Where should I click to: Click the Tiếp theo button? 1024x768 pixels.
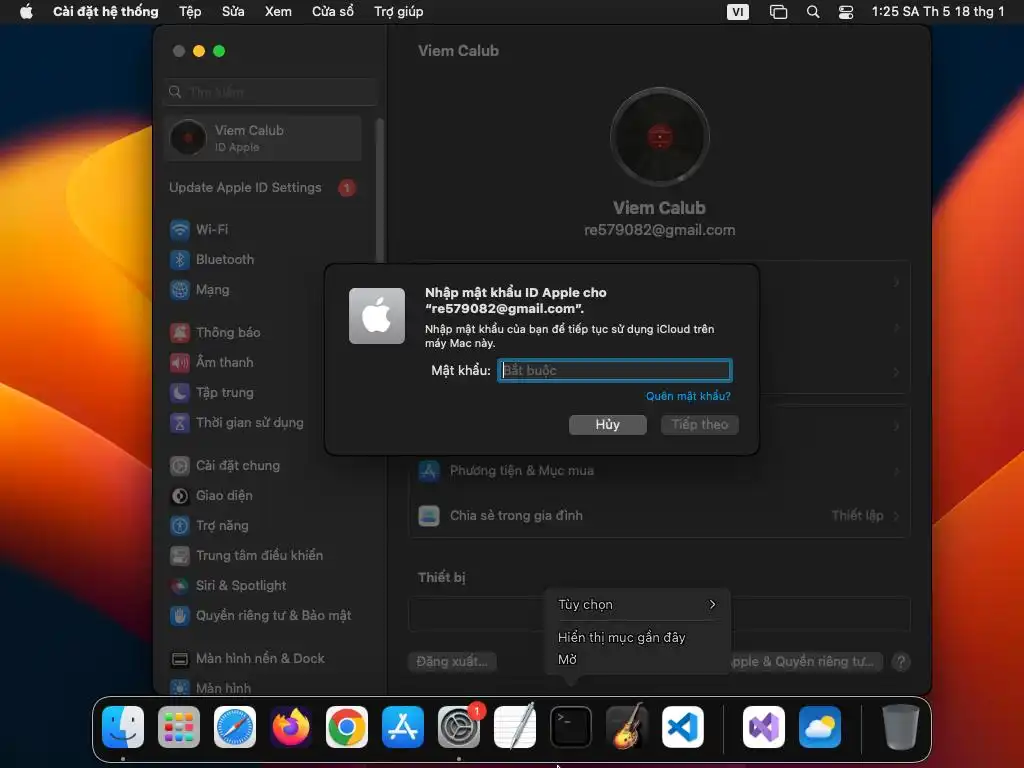click(x=699, y=424)
